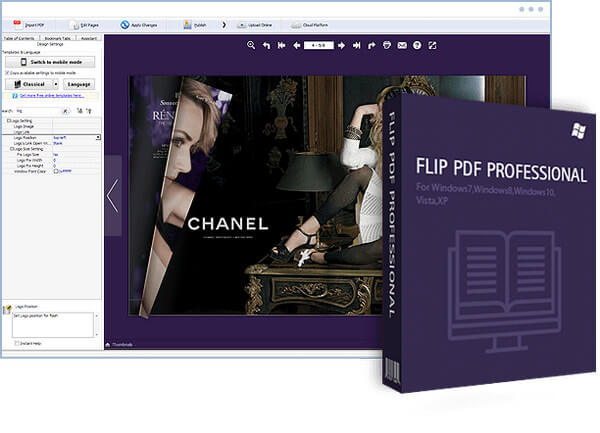Click the expand-all settings tree icon
Viewport: 600px width, 433px height.
[x=80, y=111]
